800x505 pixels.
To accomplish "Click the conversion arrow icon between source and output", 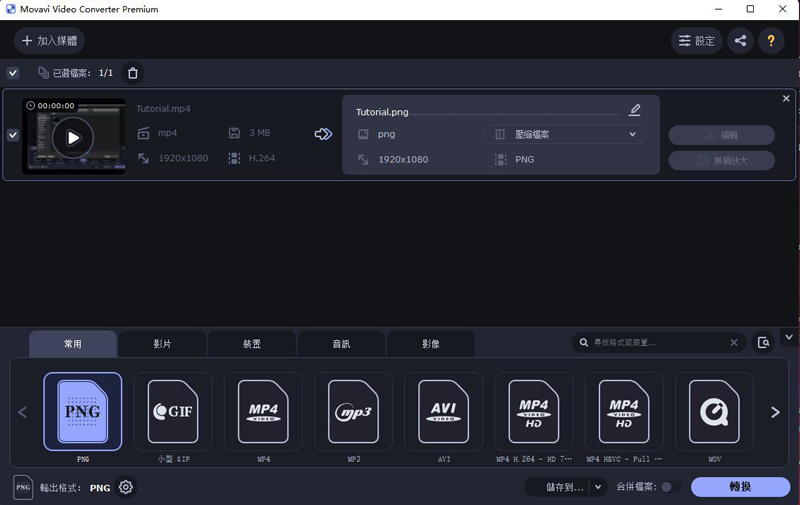I will click(x=323, y=134).
